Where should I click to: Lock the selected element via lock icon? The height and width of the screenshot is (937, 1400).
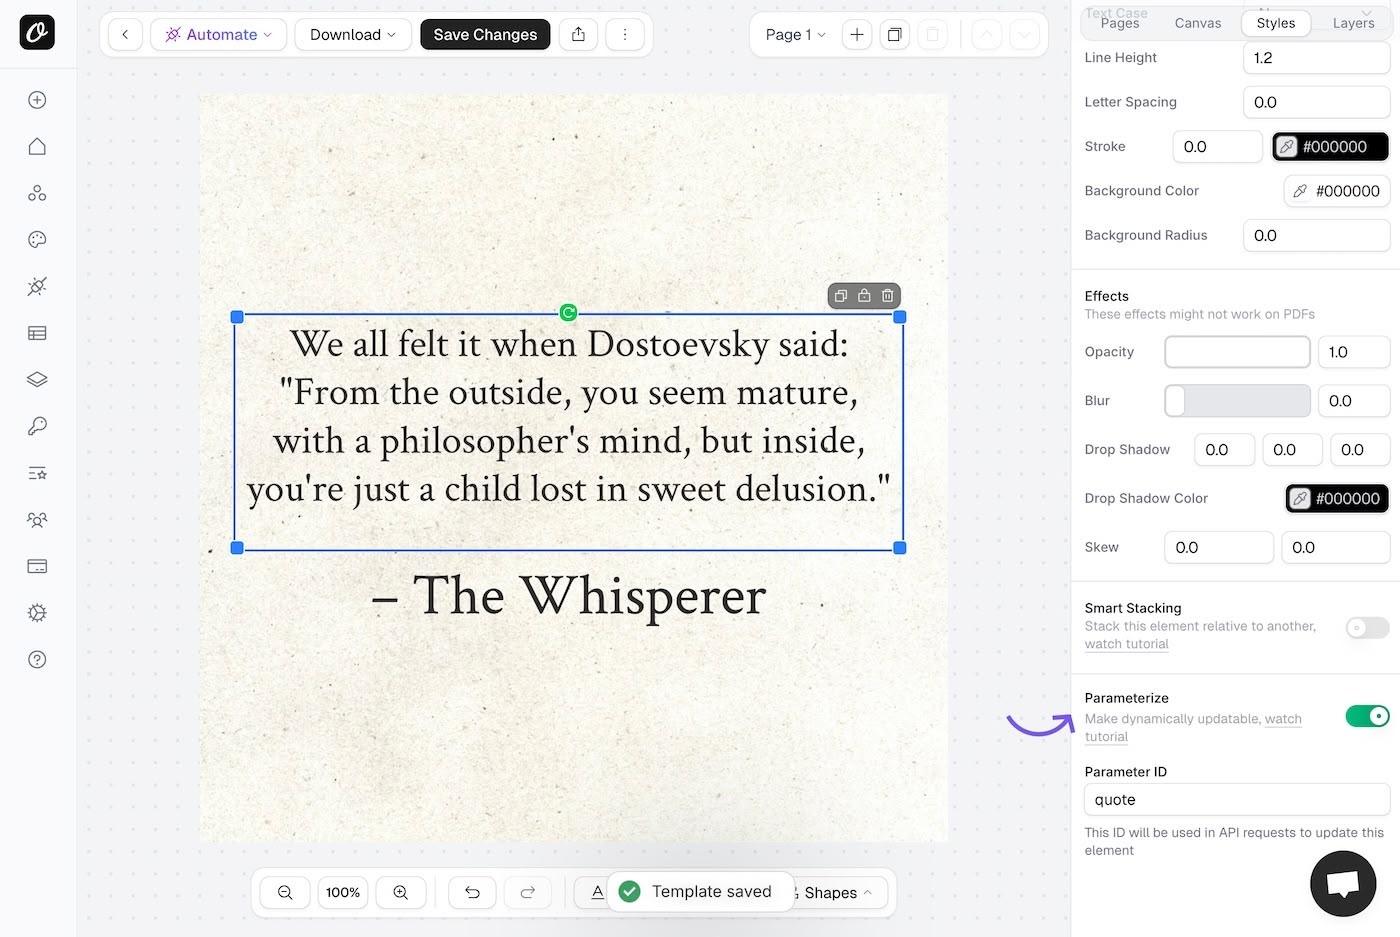click(x=864, y=296)
